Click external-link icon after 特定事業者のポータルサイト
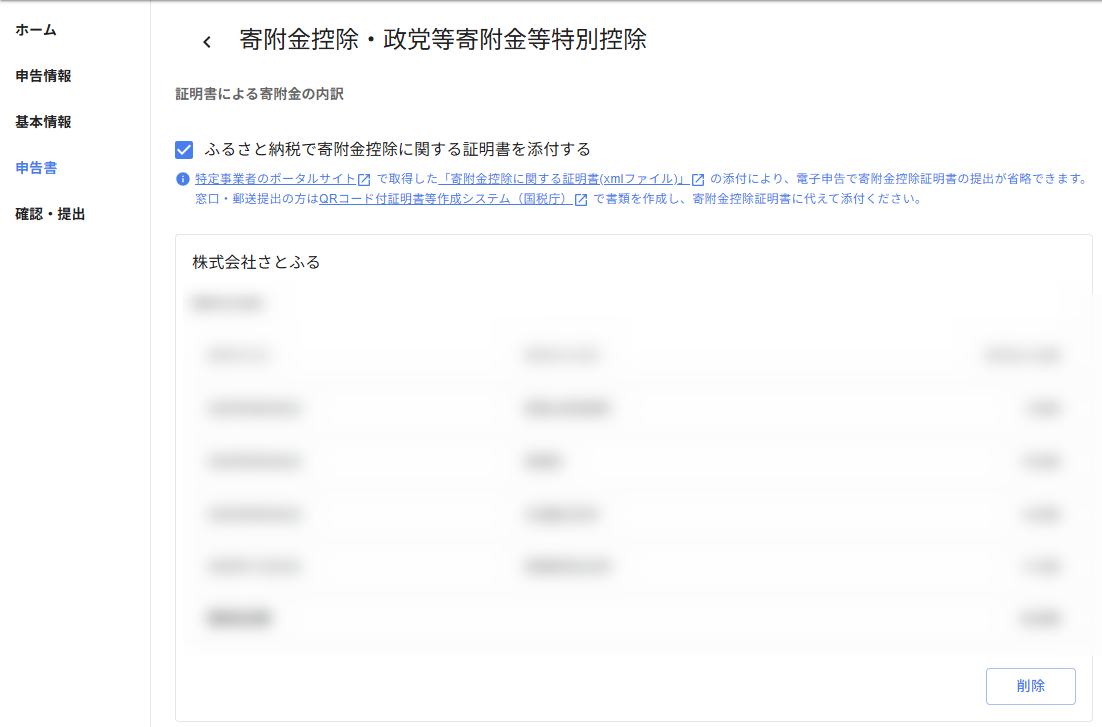 point(364,180)
